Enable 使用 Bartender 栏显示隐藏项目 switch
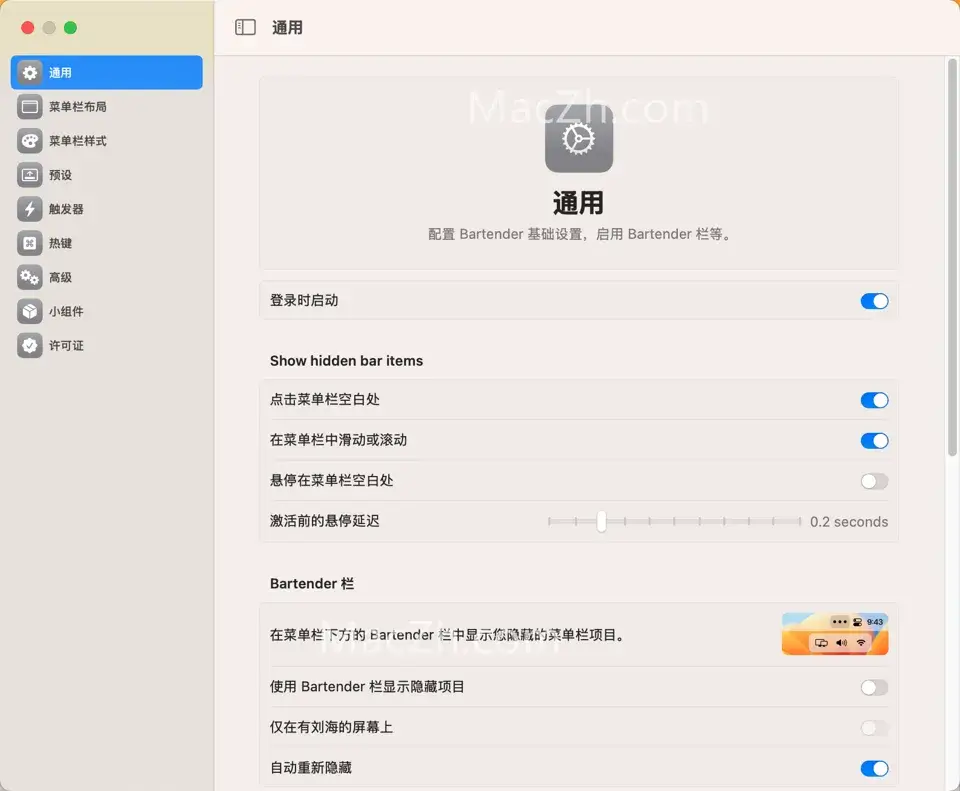The width and height of the screenshot is (960, 791). click(x=874, y=687)
